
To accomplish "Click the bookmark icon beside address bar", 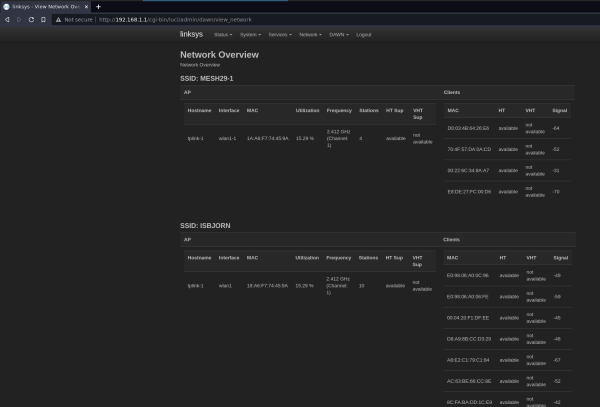I will 43,19.
